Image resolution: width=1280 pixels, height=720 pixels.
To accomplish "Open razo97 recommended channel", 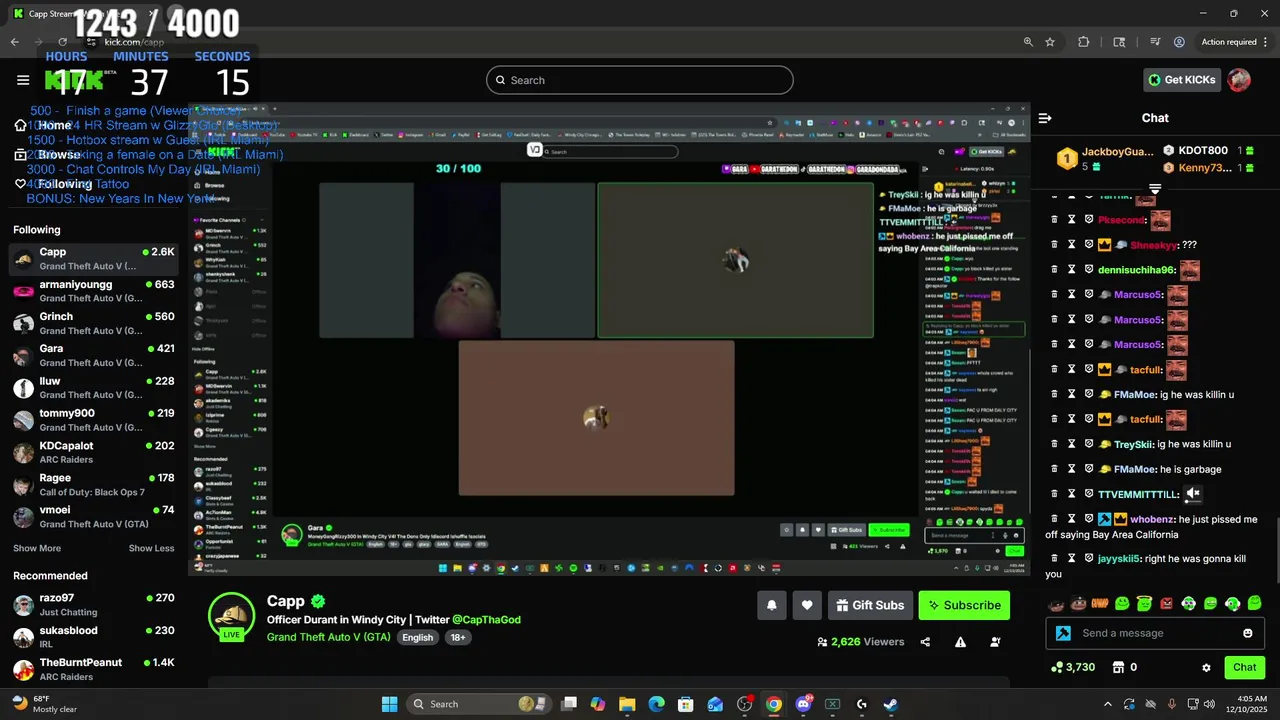I will 94,604.
